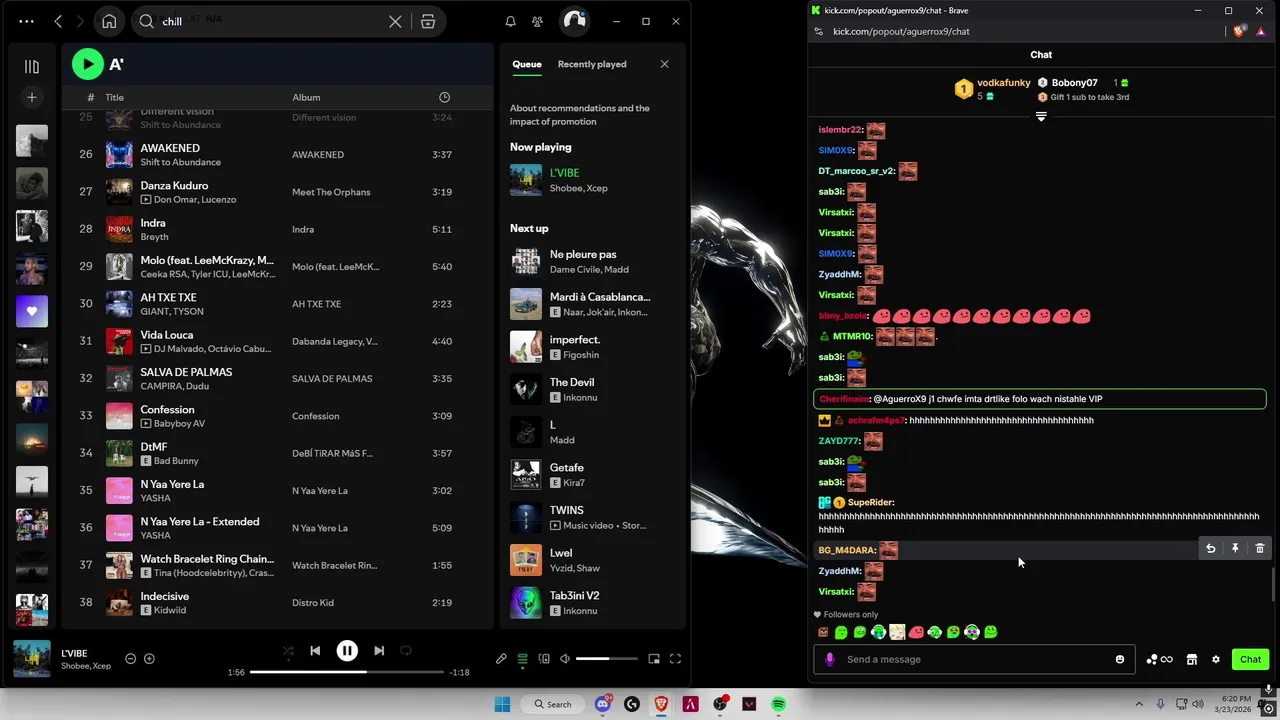The image size is (1280, 720).
Task: Open Brave Shields lion icon
Action: (1240, 31)
